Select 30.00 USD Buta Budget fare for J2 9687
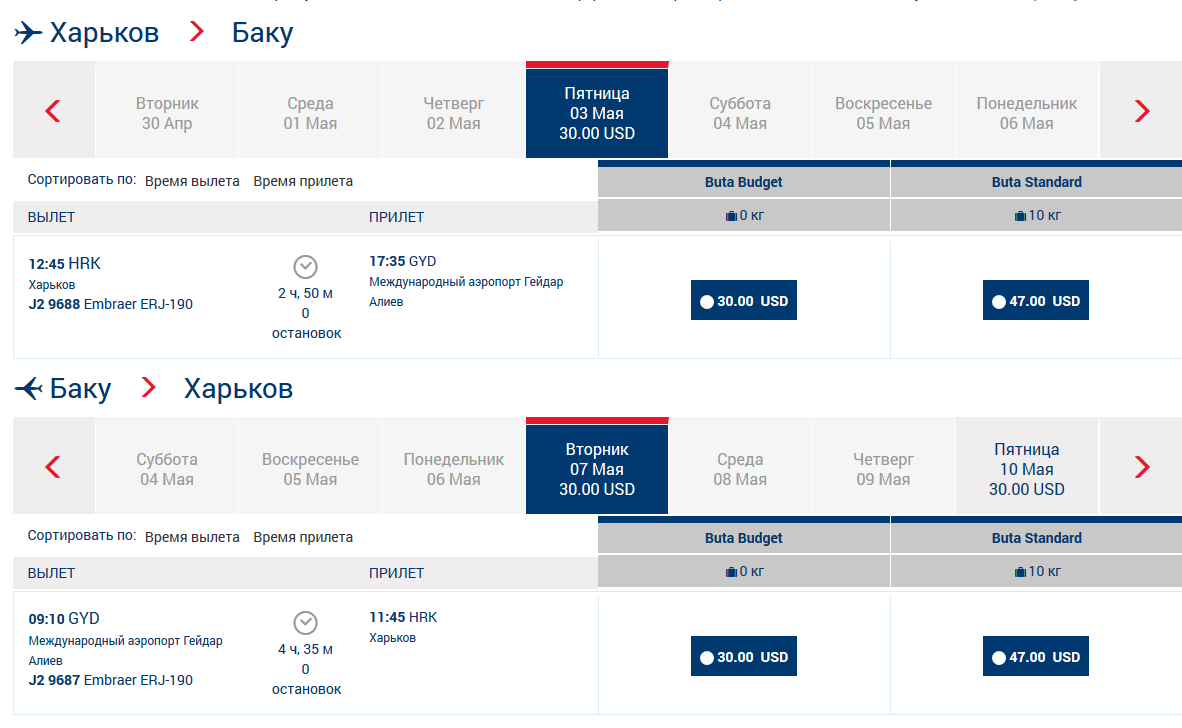Image resolution: width=1182 pixels, height=728 pixels. coord(743,657)
